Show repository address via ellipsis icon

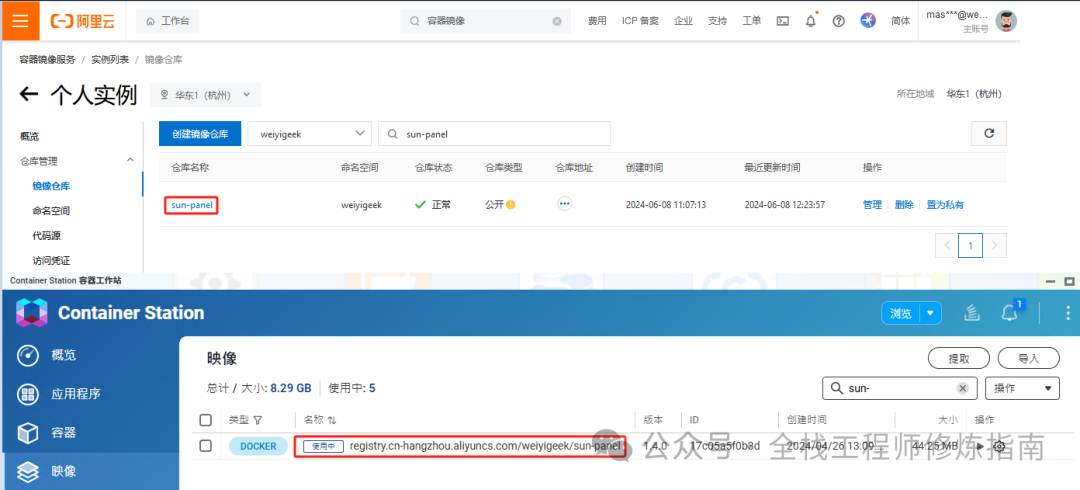565,204
